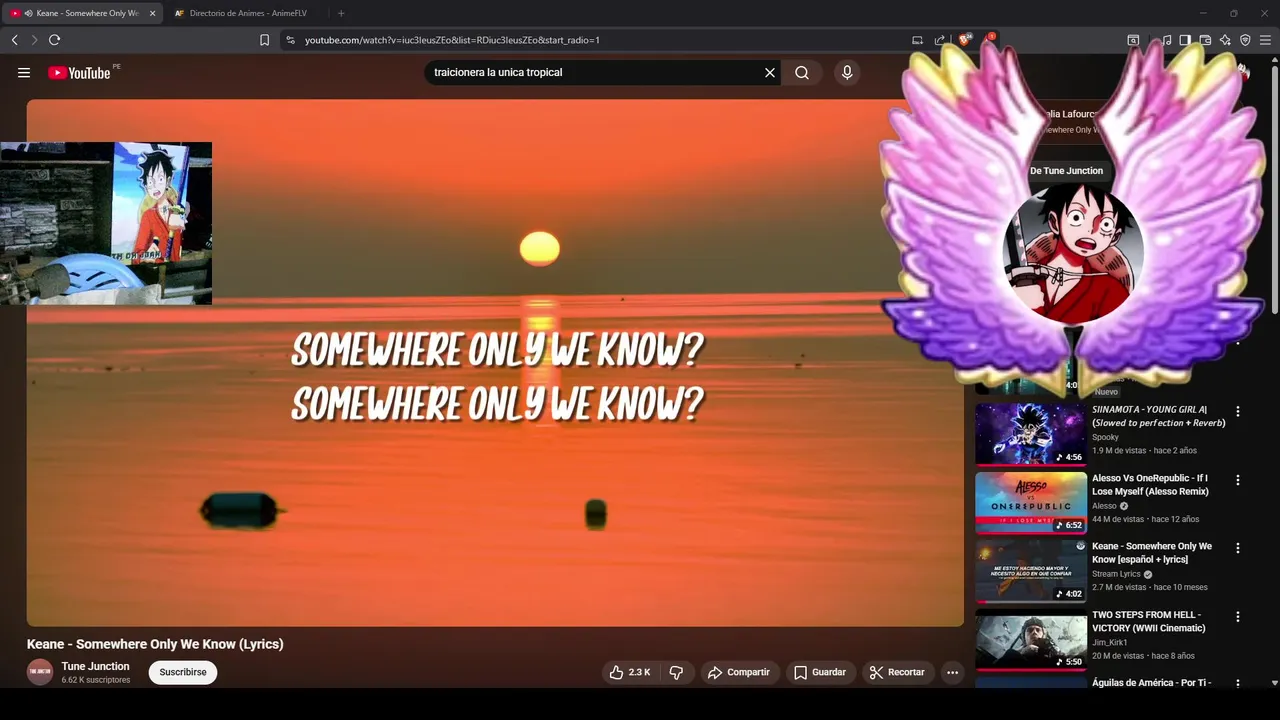Open the browser main menu icon
This screenshot has height=720, width=1280.
[1265, 40]
